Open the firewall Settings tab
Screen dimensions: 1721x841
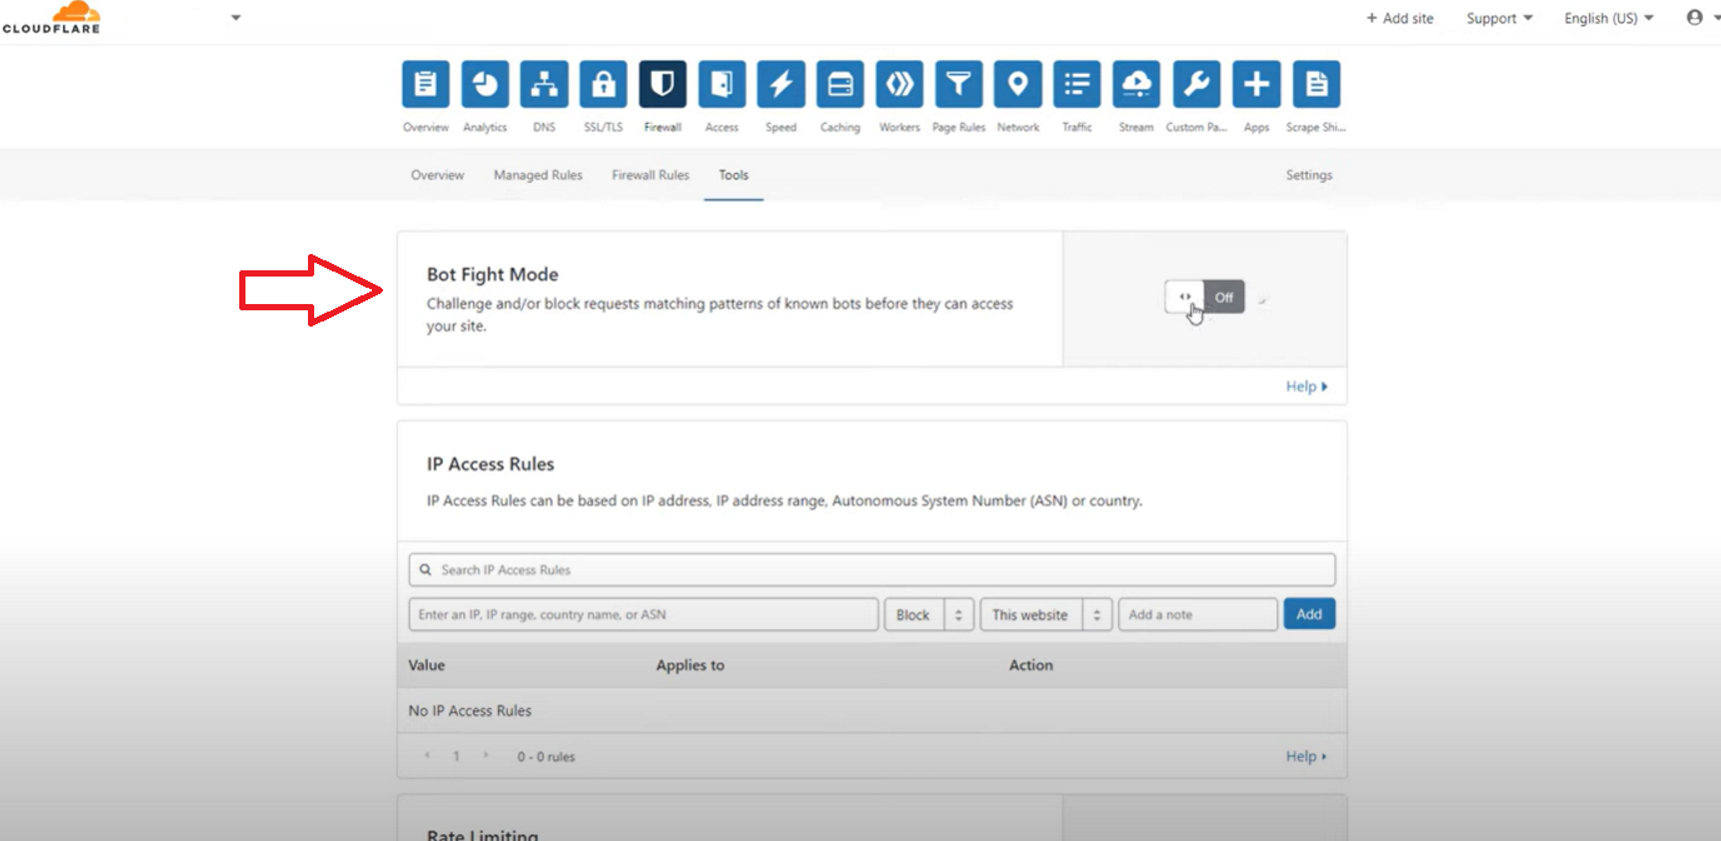1309,175
